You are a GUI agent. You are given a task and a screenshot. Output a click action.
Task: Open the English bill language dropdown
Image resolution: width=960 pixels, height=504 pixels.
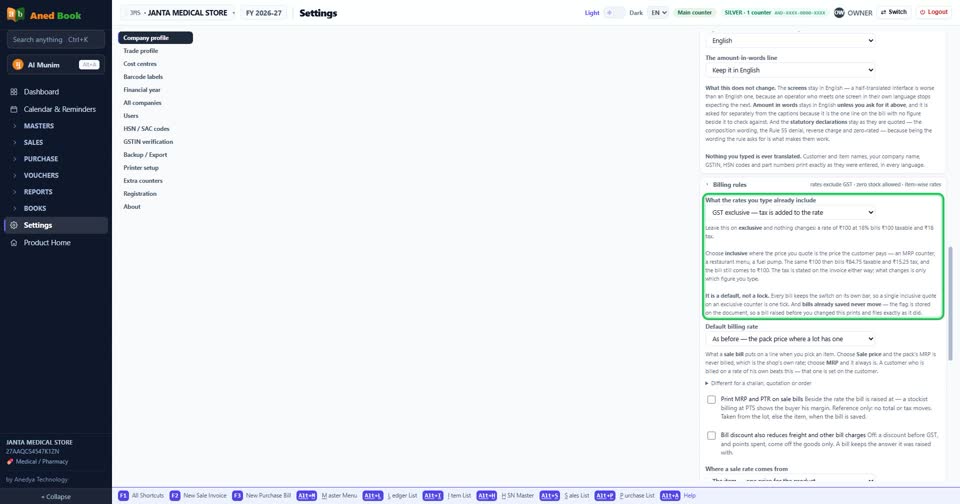790,40
